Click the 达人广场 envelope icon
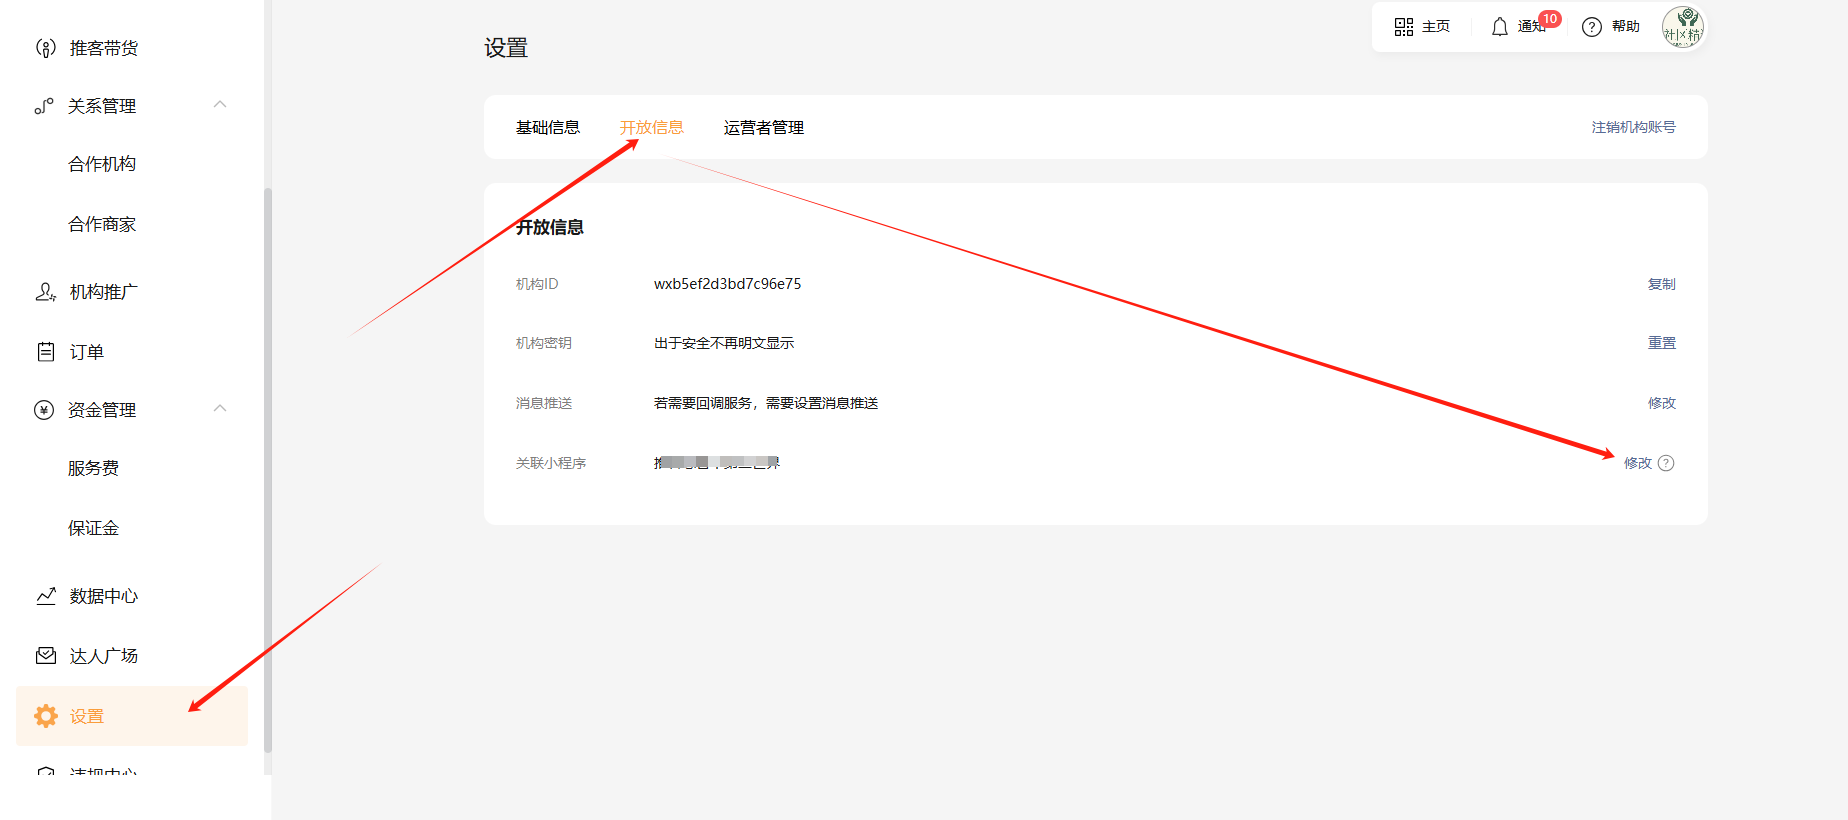This screenshot has width=1848, height=820. coord(45,656)
